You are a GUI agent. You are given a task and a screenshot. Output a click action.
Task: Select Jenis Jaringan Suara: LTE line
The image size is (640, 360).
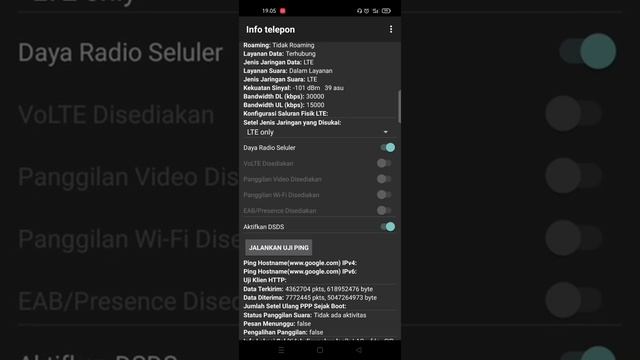(x=280, y=79)
